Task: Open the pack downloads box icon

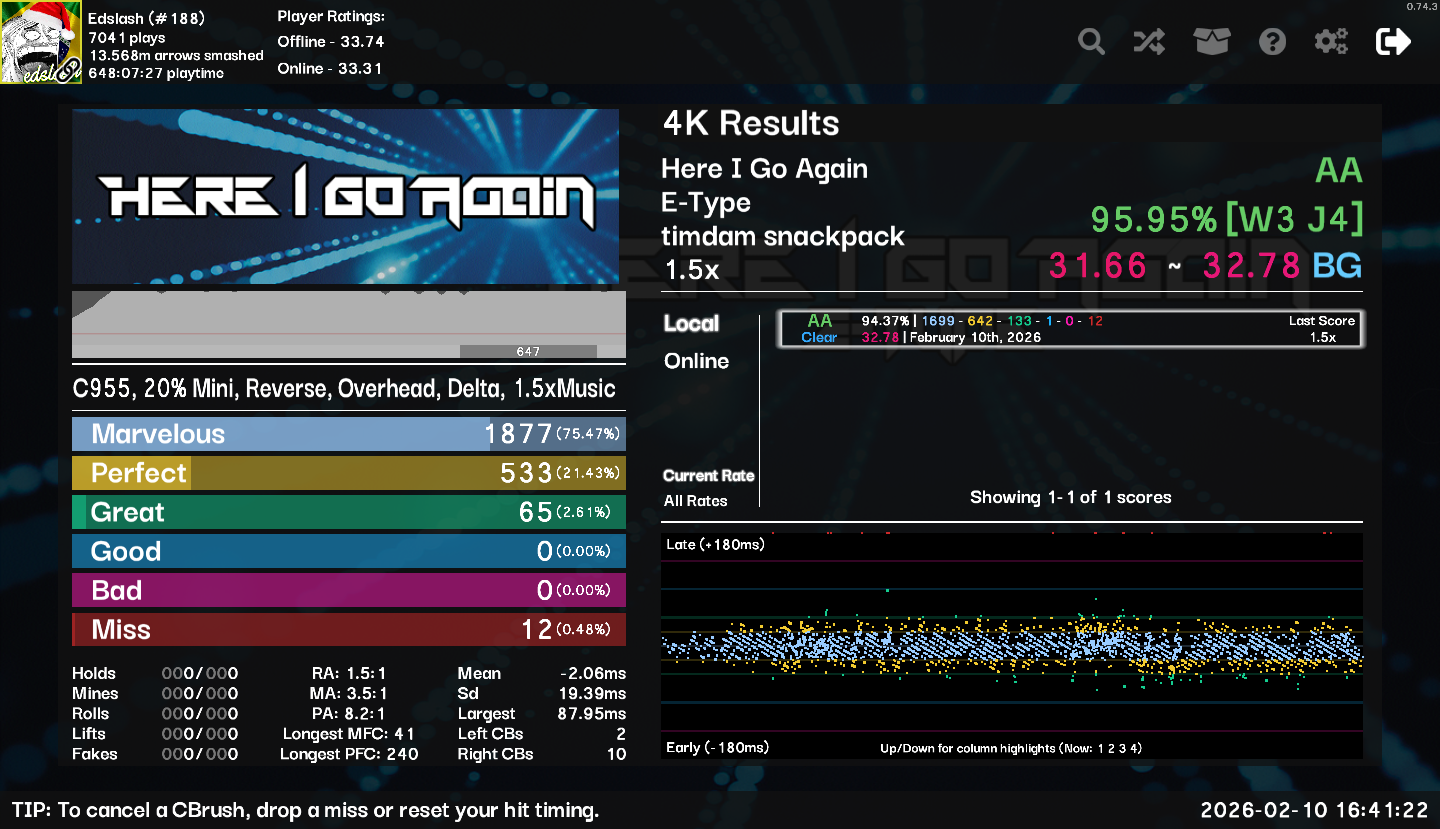Action: click(x=1211, y=42)
